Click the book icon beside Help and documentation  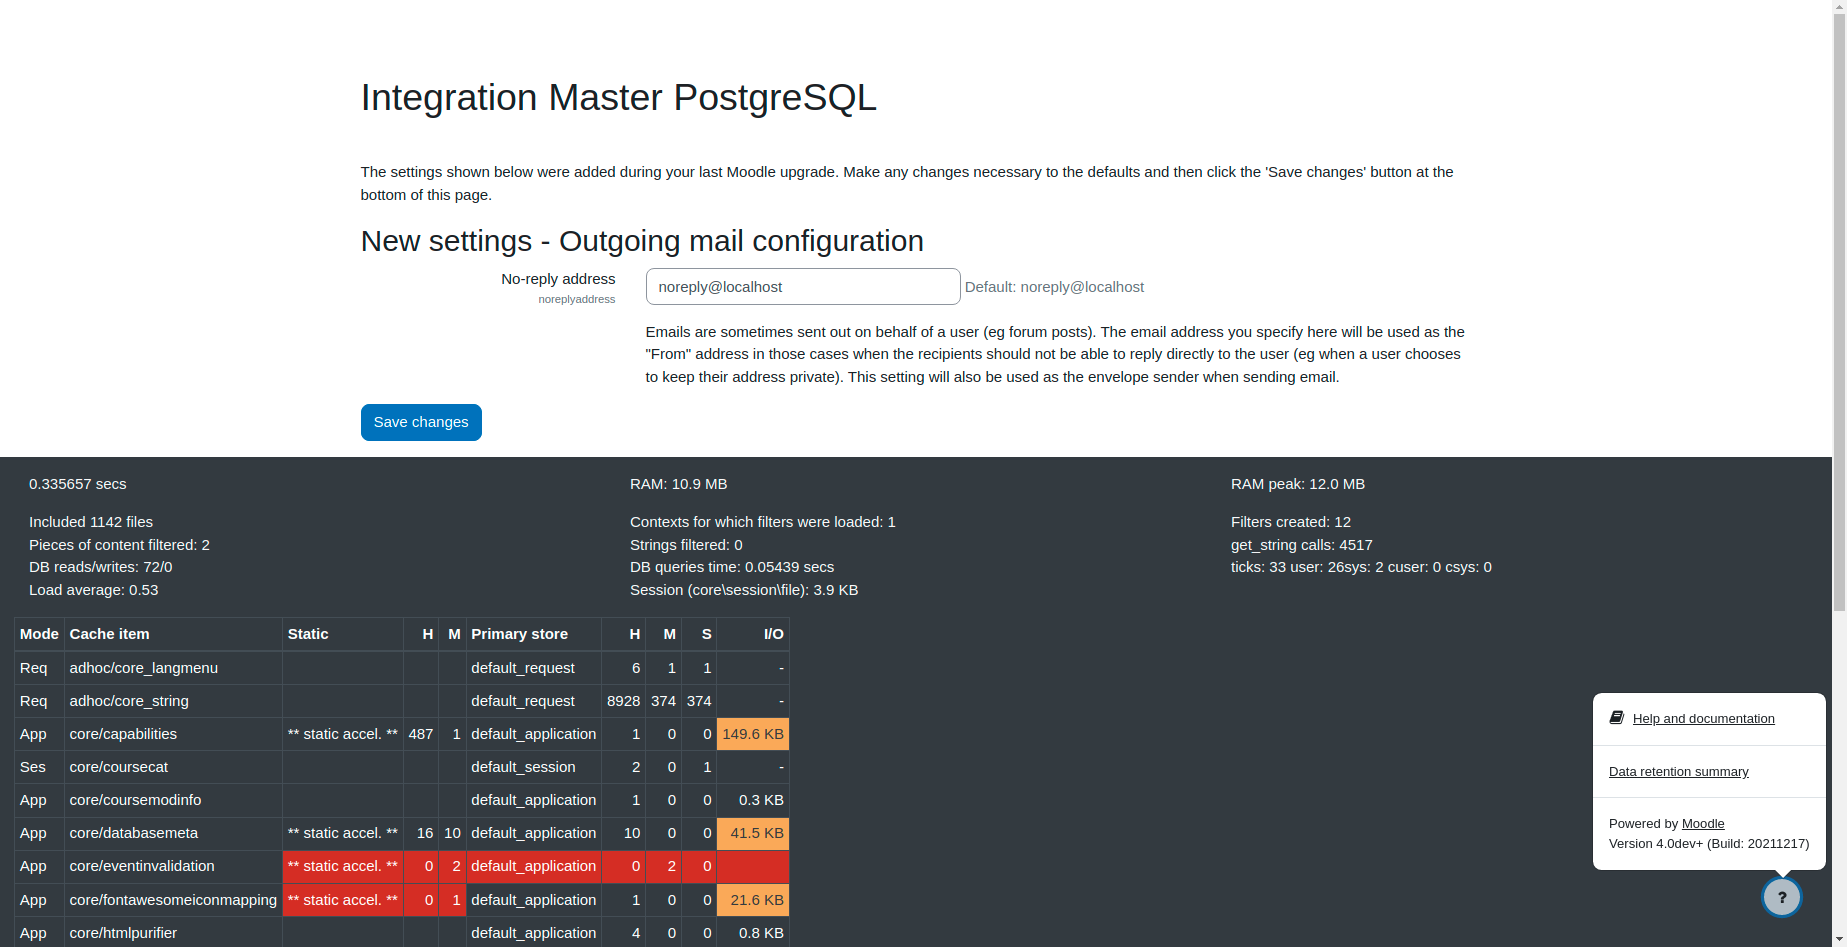click(x=1617, y=718)
